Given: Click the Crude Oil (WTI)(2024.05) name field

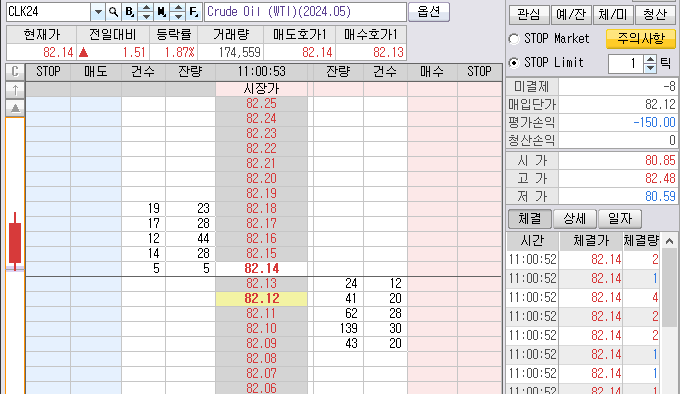Looking at the screenshot, I should tap(305, 12).
